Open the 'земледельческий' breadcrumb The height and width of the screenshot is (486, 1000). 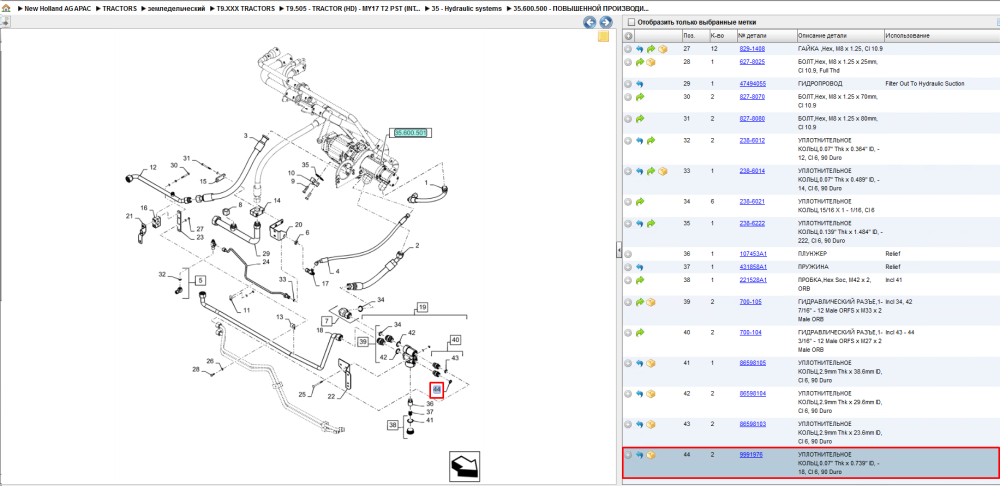click(177, 9)
